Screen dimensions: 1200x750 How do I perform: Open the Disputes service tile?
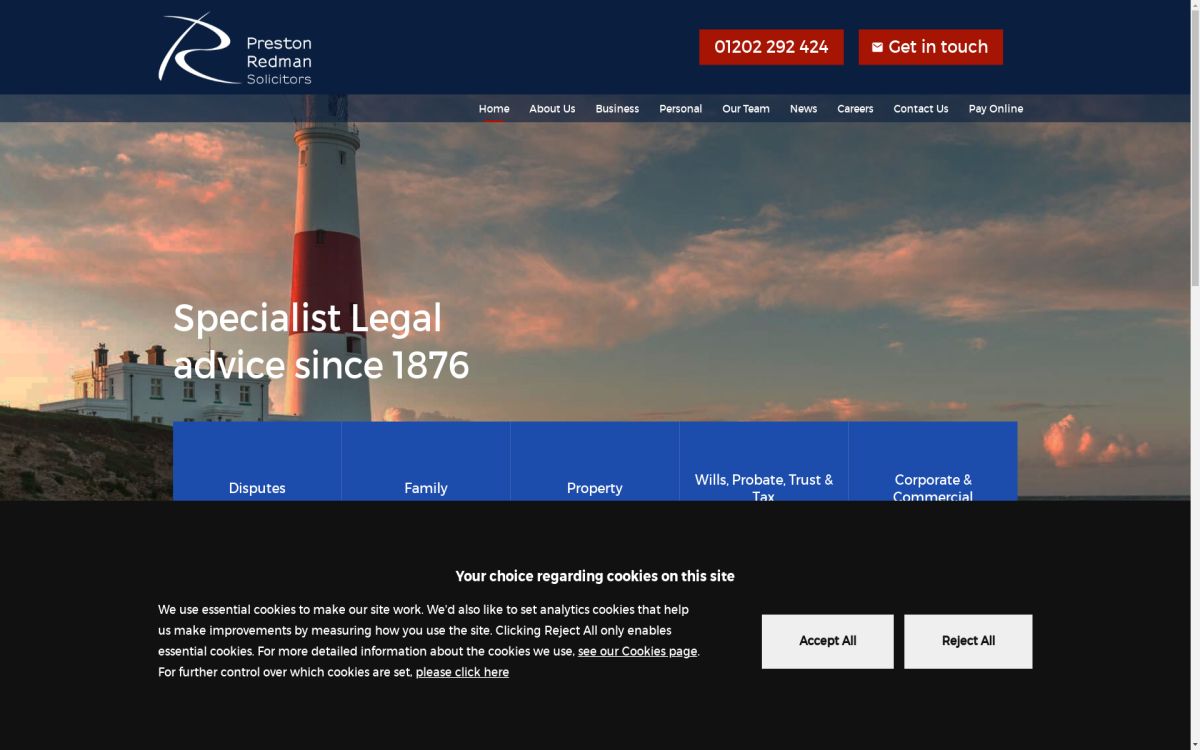click(x=257, y=470)
